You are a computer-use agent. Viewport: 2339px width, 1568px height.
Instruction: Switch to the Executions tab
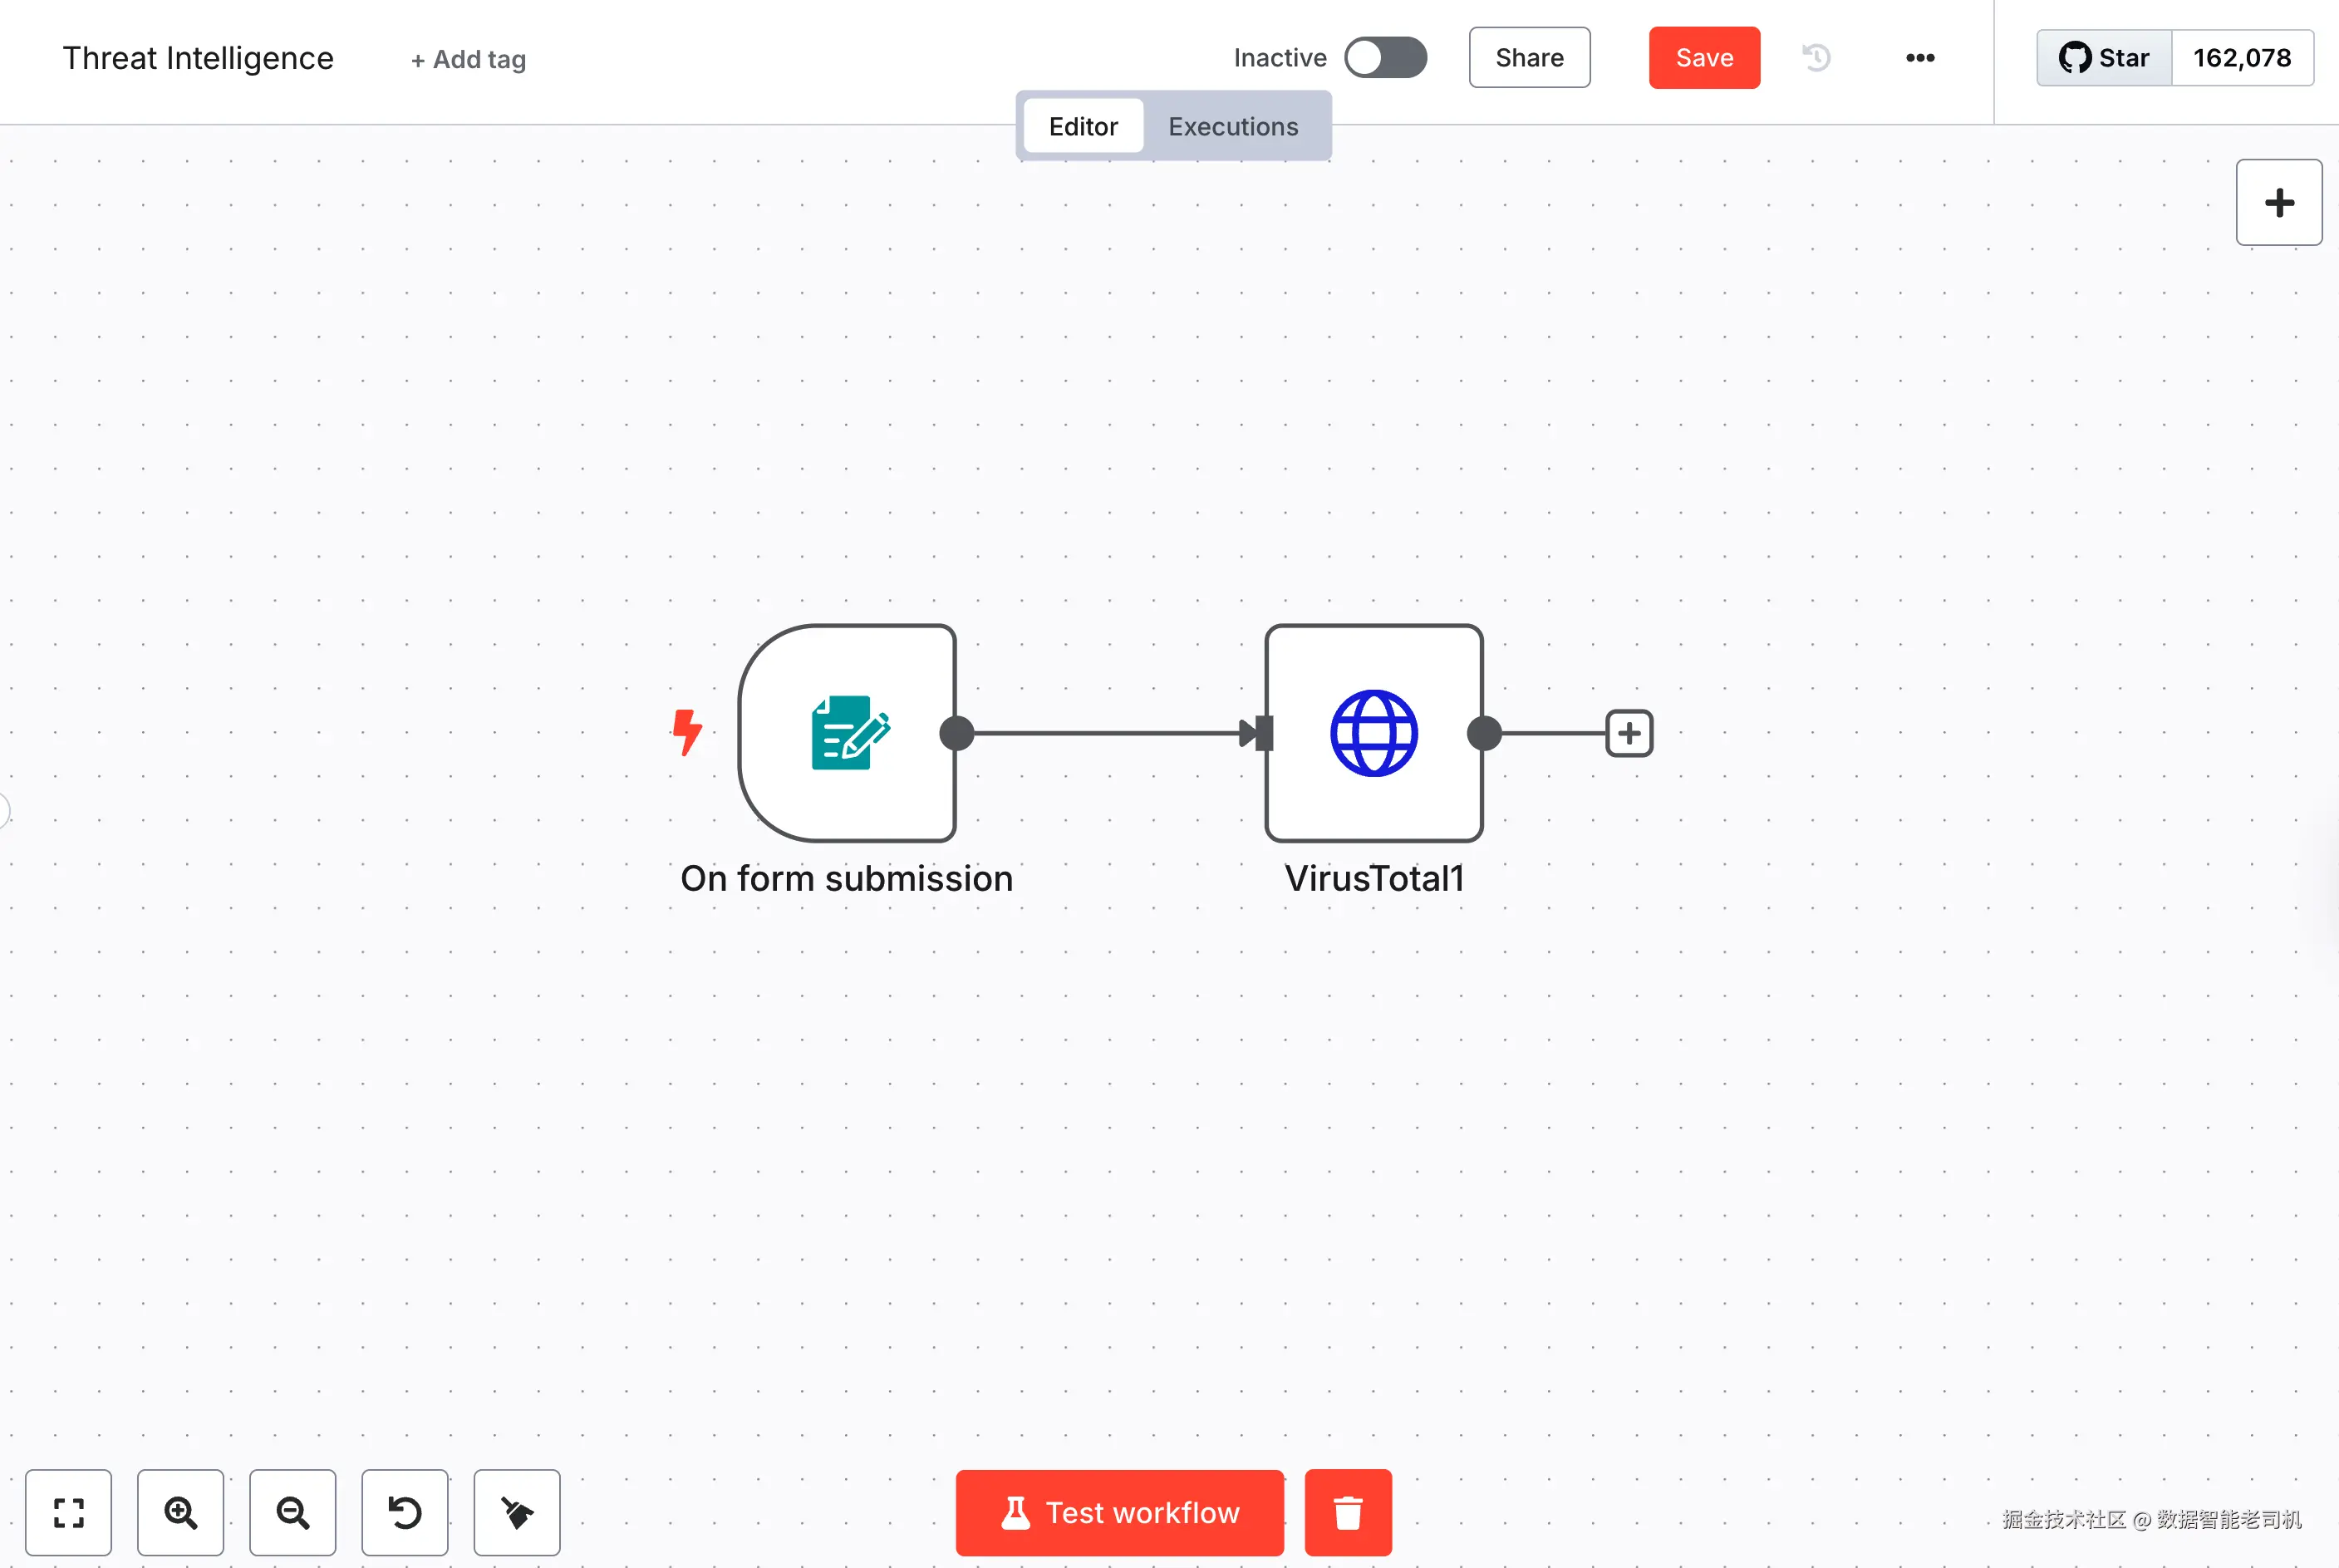pyautogui.click(x=1232, y=127)
